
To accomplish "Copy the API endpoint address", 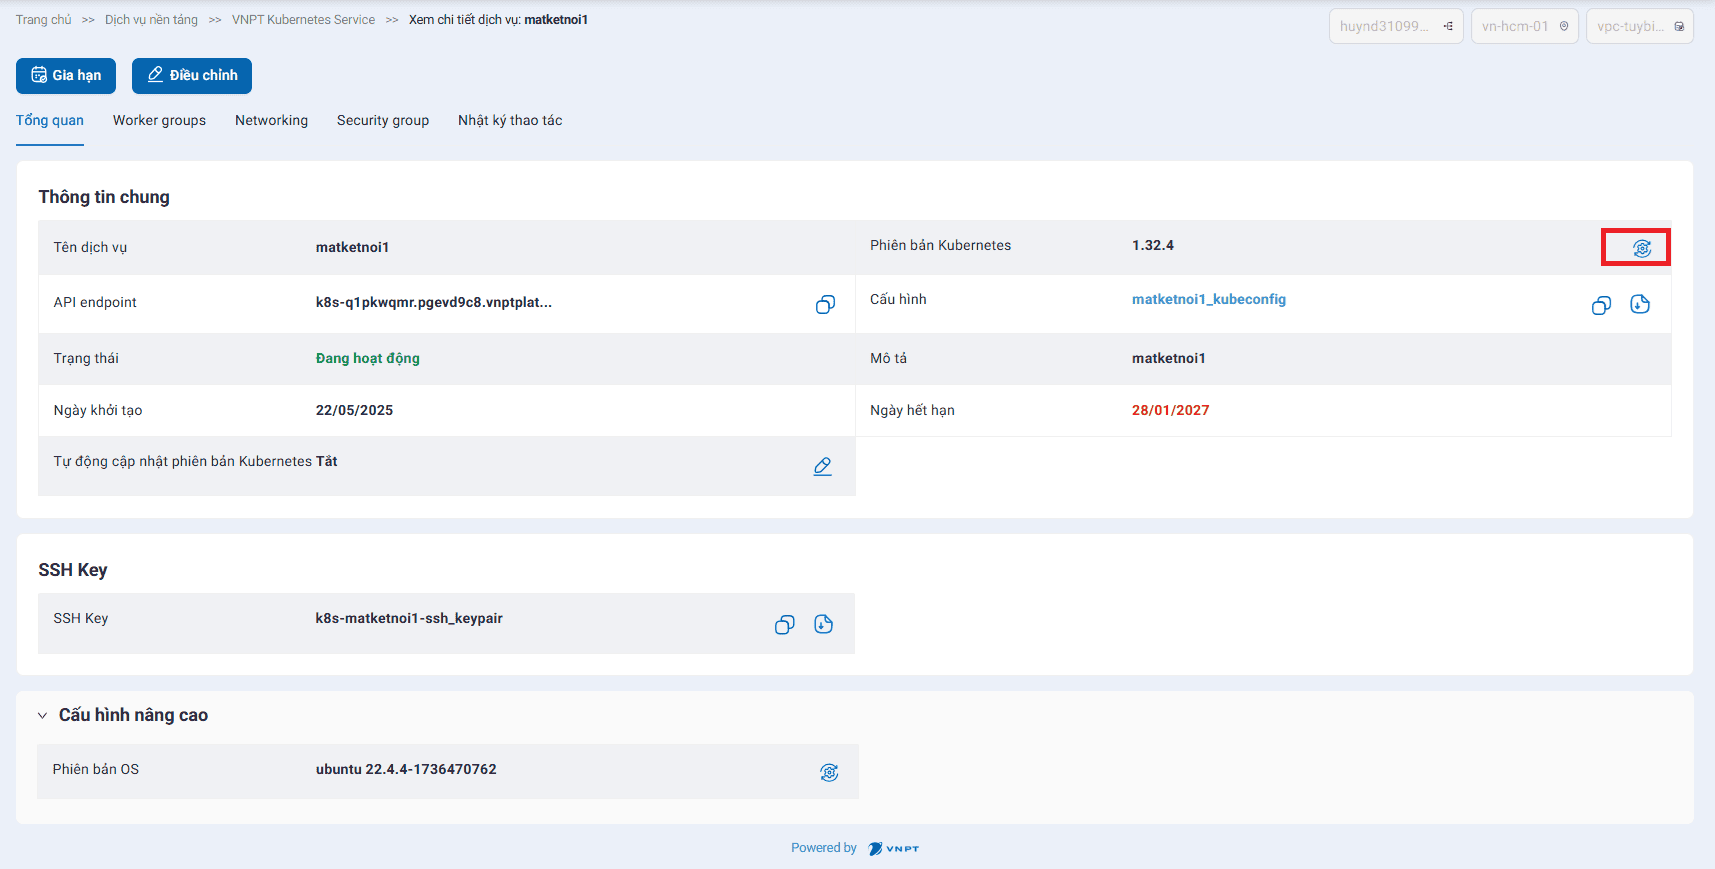I will click(x=825, y=305).
